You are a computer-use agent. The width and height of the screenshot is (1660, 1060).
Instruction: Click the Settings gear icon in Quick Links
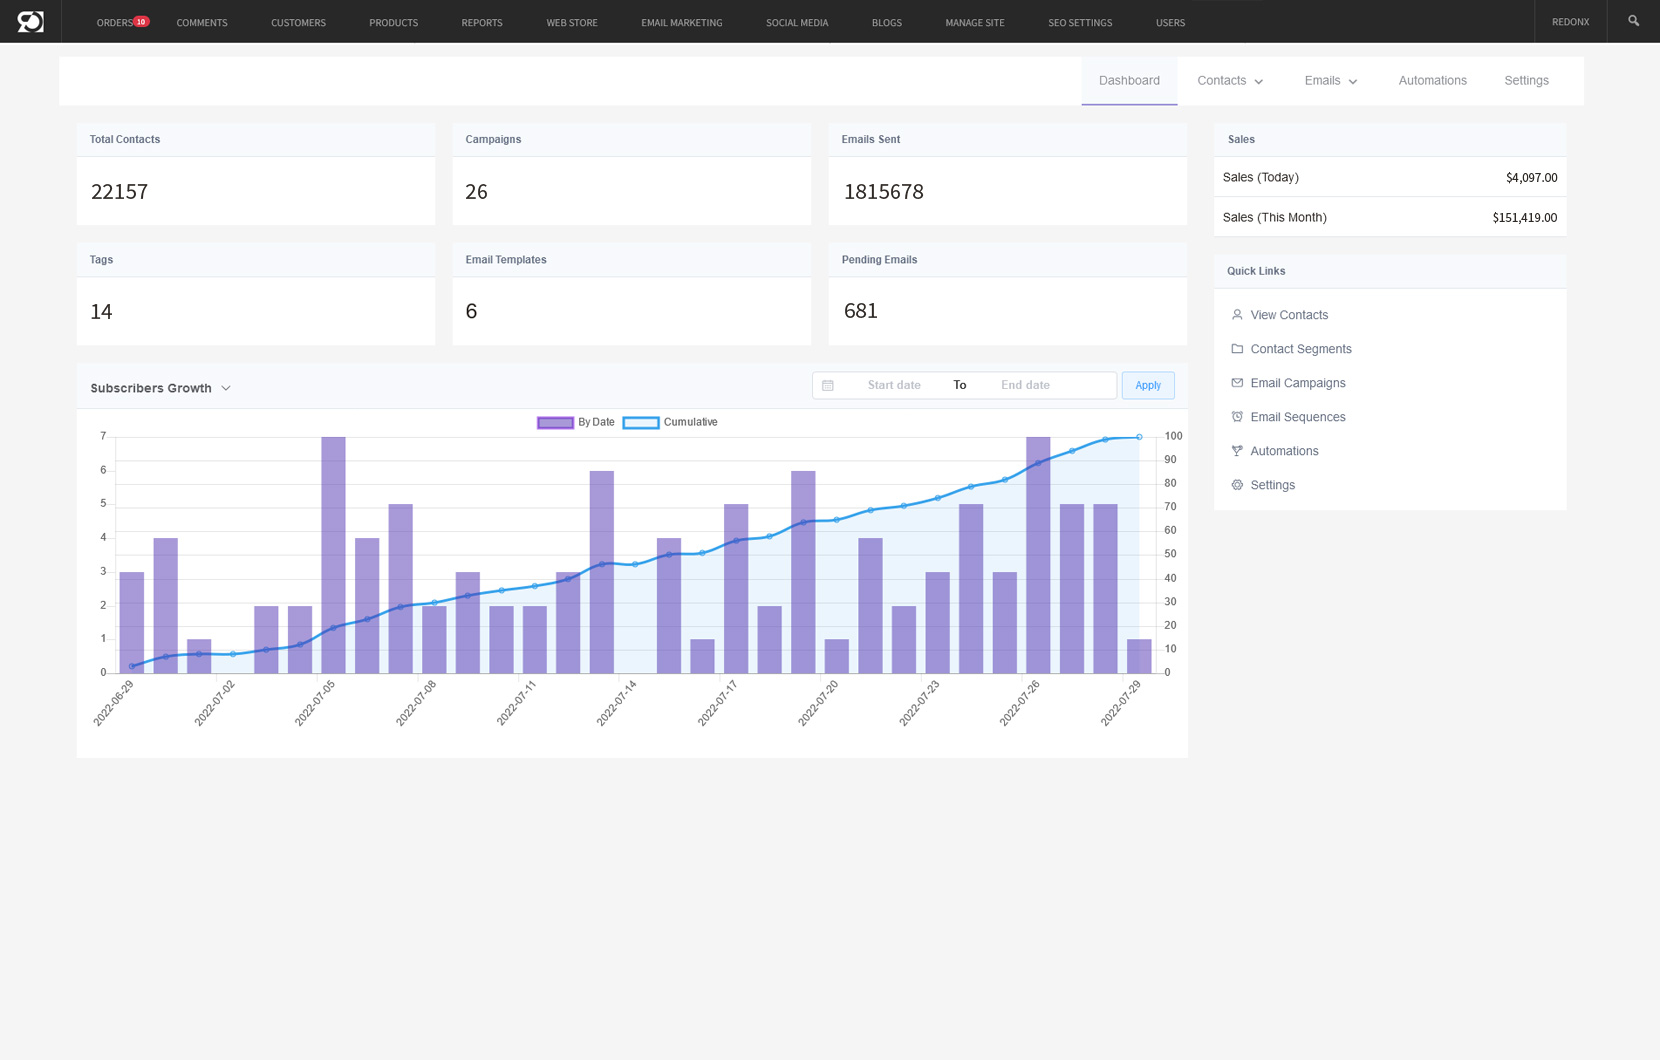(x=1237, y=484)
